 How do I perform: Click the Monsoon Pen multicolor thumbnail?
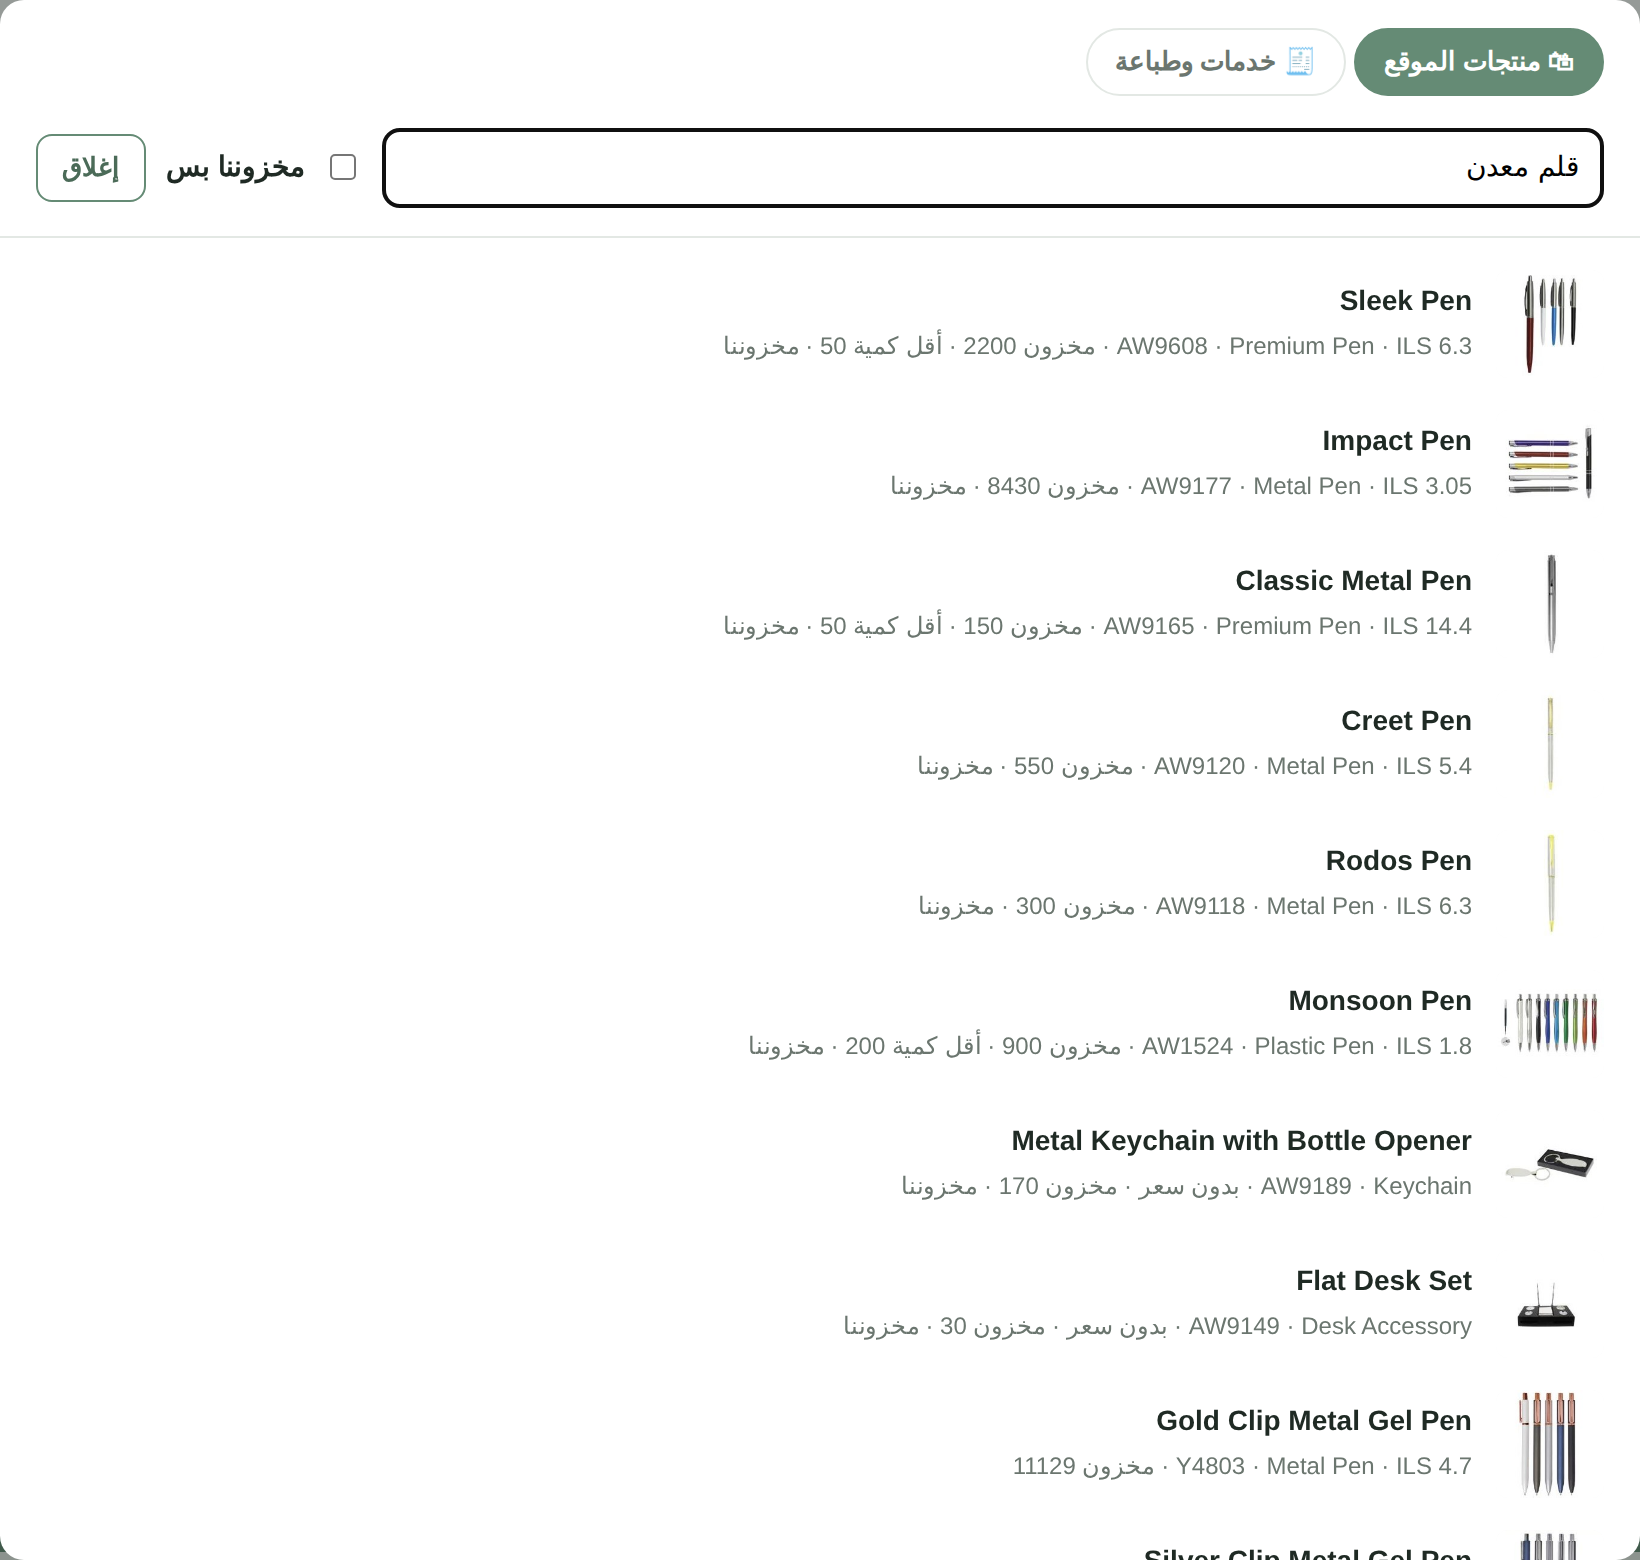1550,1024
